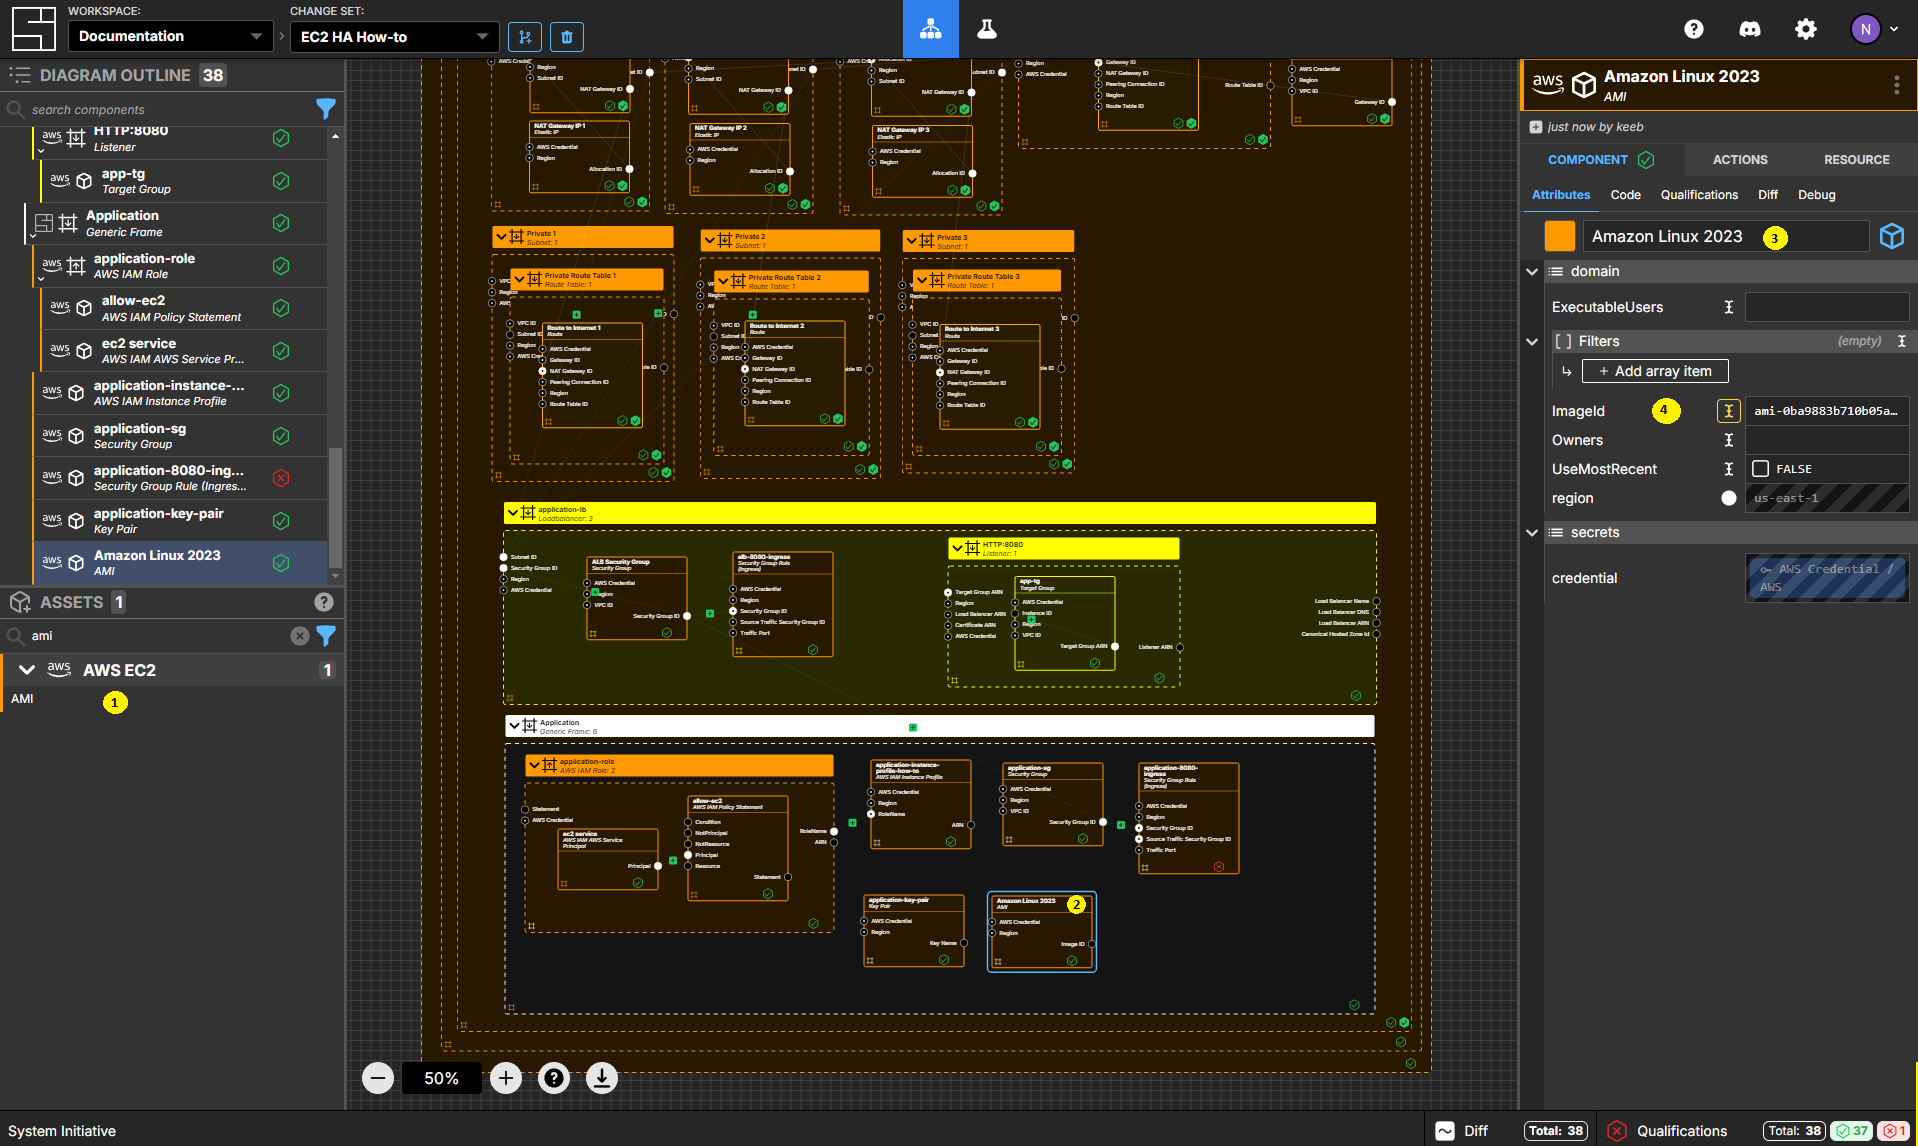Open the Change Set EC2 HA How-to dropdown
Screen dimensions: 1918x1146
tap(394, 37)
